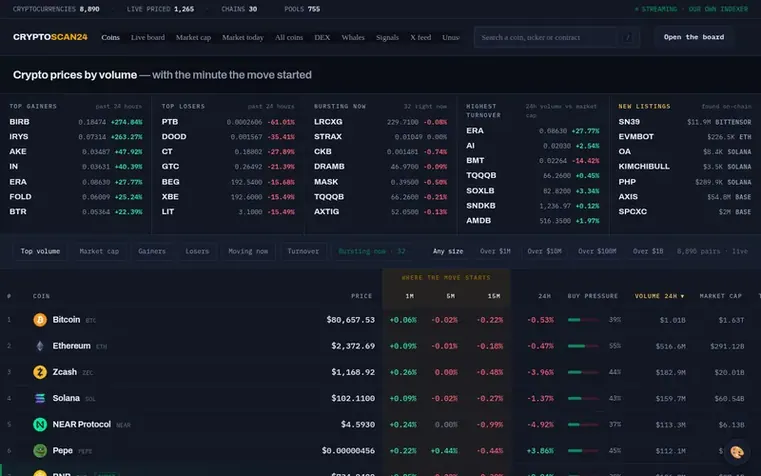Click the Ethereum diamond logo icon
This screenshot has height=476, width=761.
[40, 346]
